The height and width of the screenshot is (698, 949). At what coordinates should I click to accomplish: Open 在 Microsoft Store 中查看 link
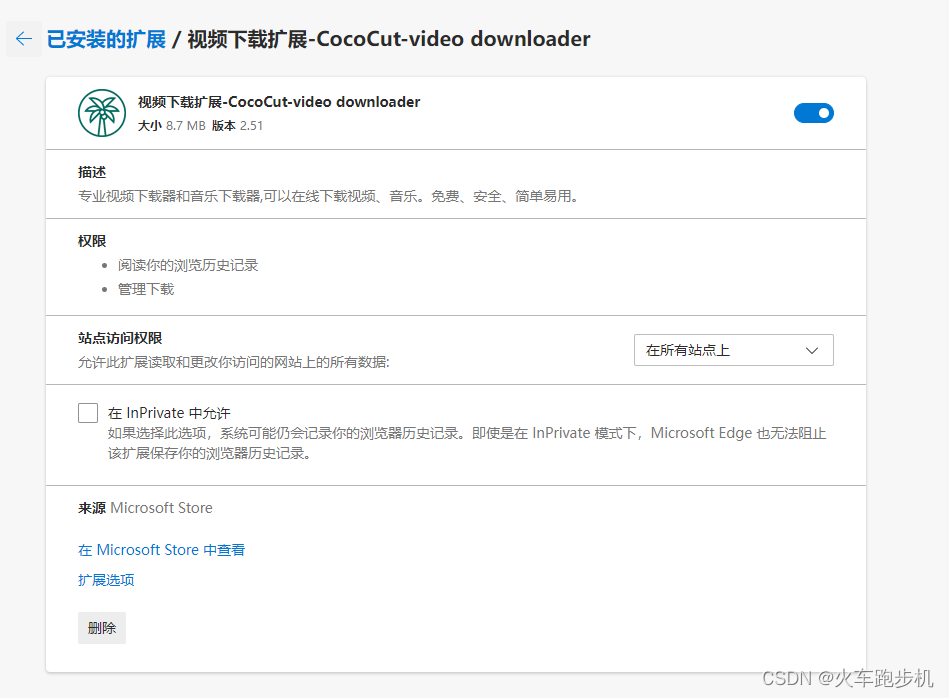(x=162, y=550)
